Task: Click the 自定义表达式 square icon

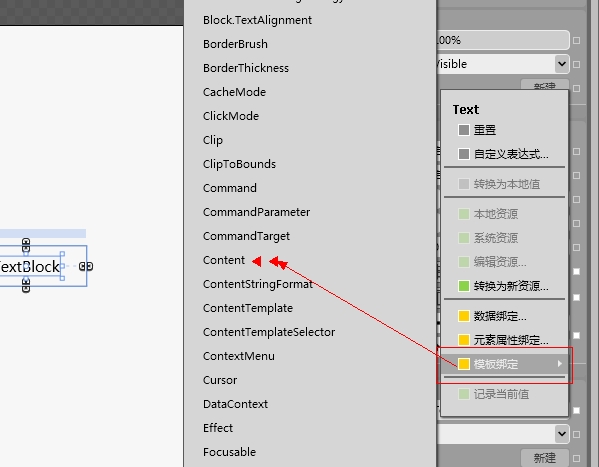Action: [x=464, y=154]
